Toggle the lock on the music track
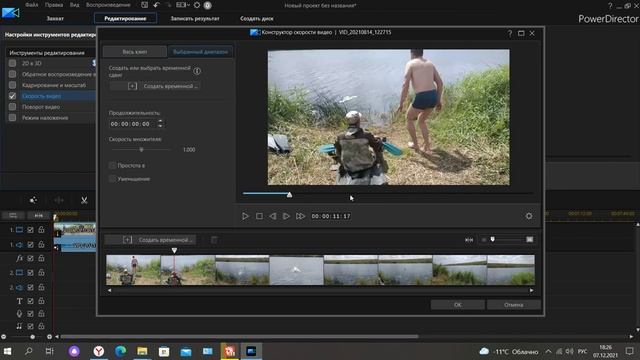This screenshot has width=640, height=360. point(41,326)
